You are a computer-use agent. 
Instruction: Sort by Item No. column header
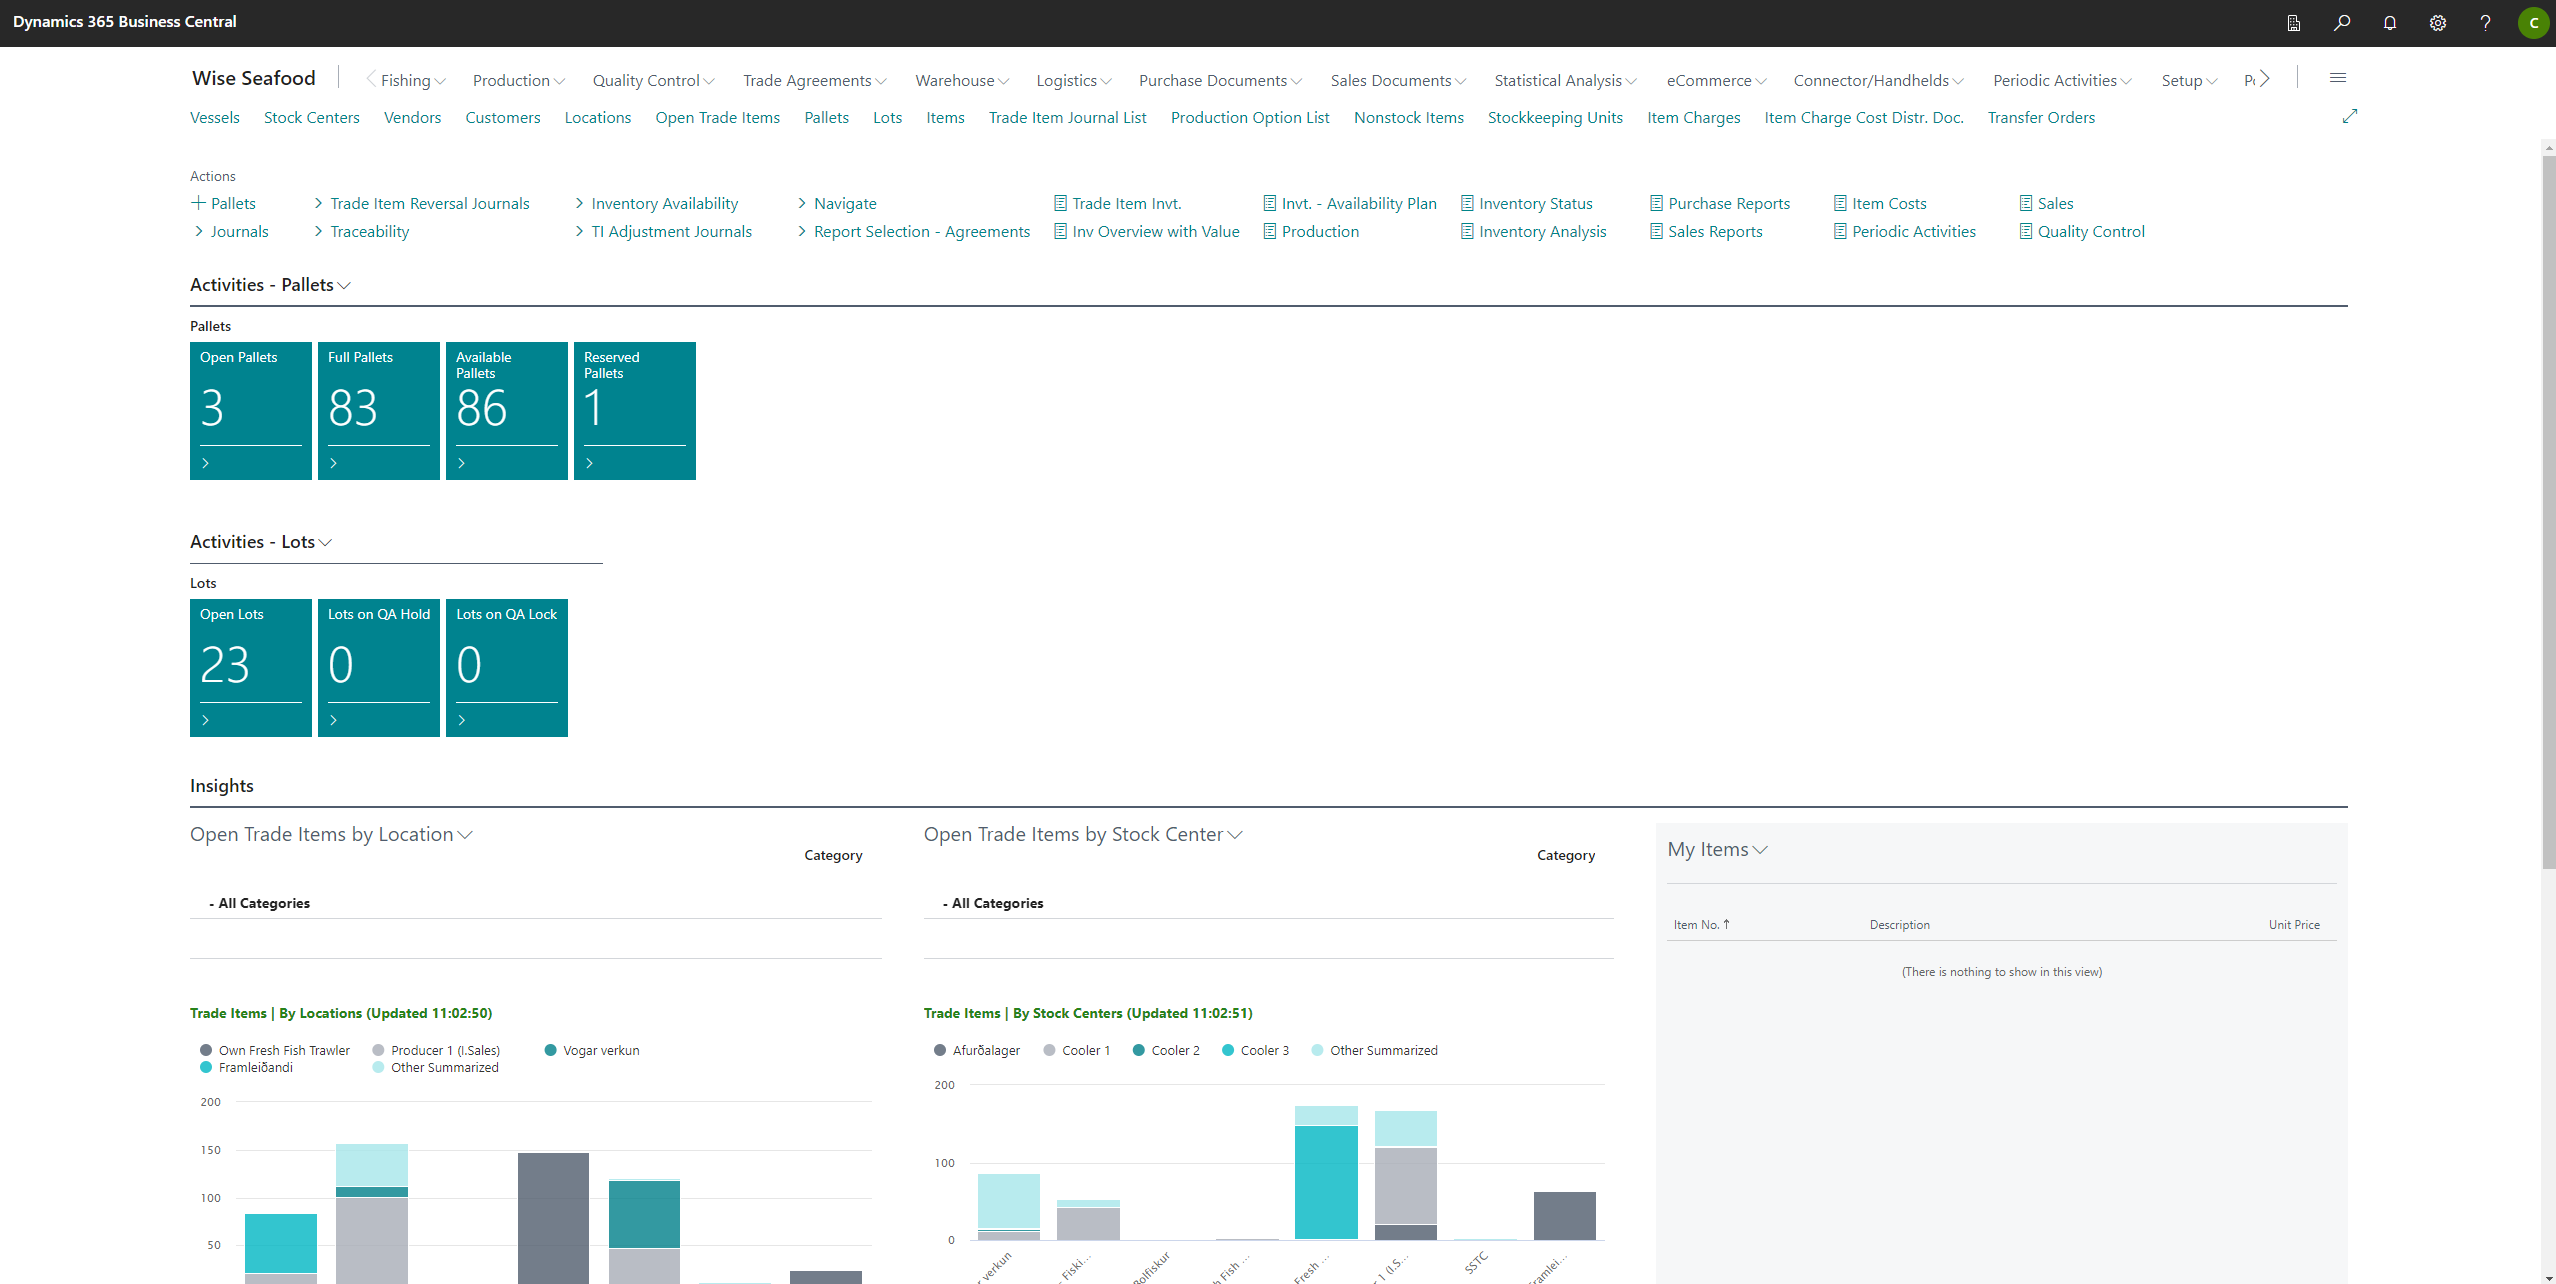[x=1701, y=925]
